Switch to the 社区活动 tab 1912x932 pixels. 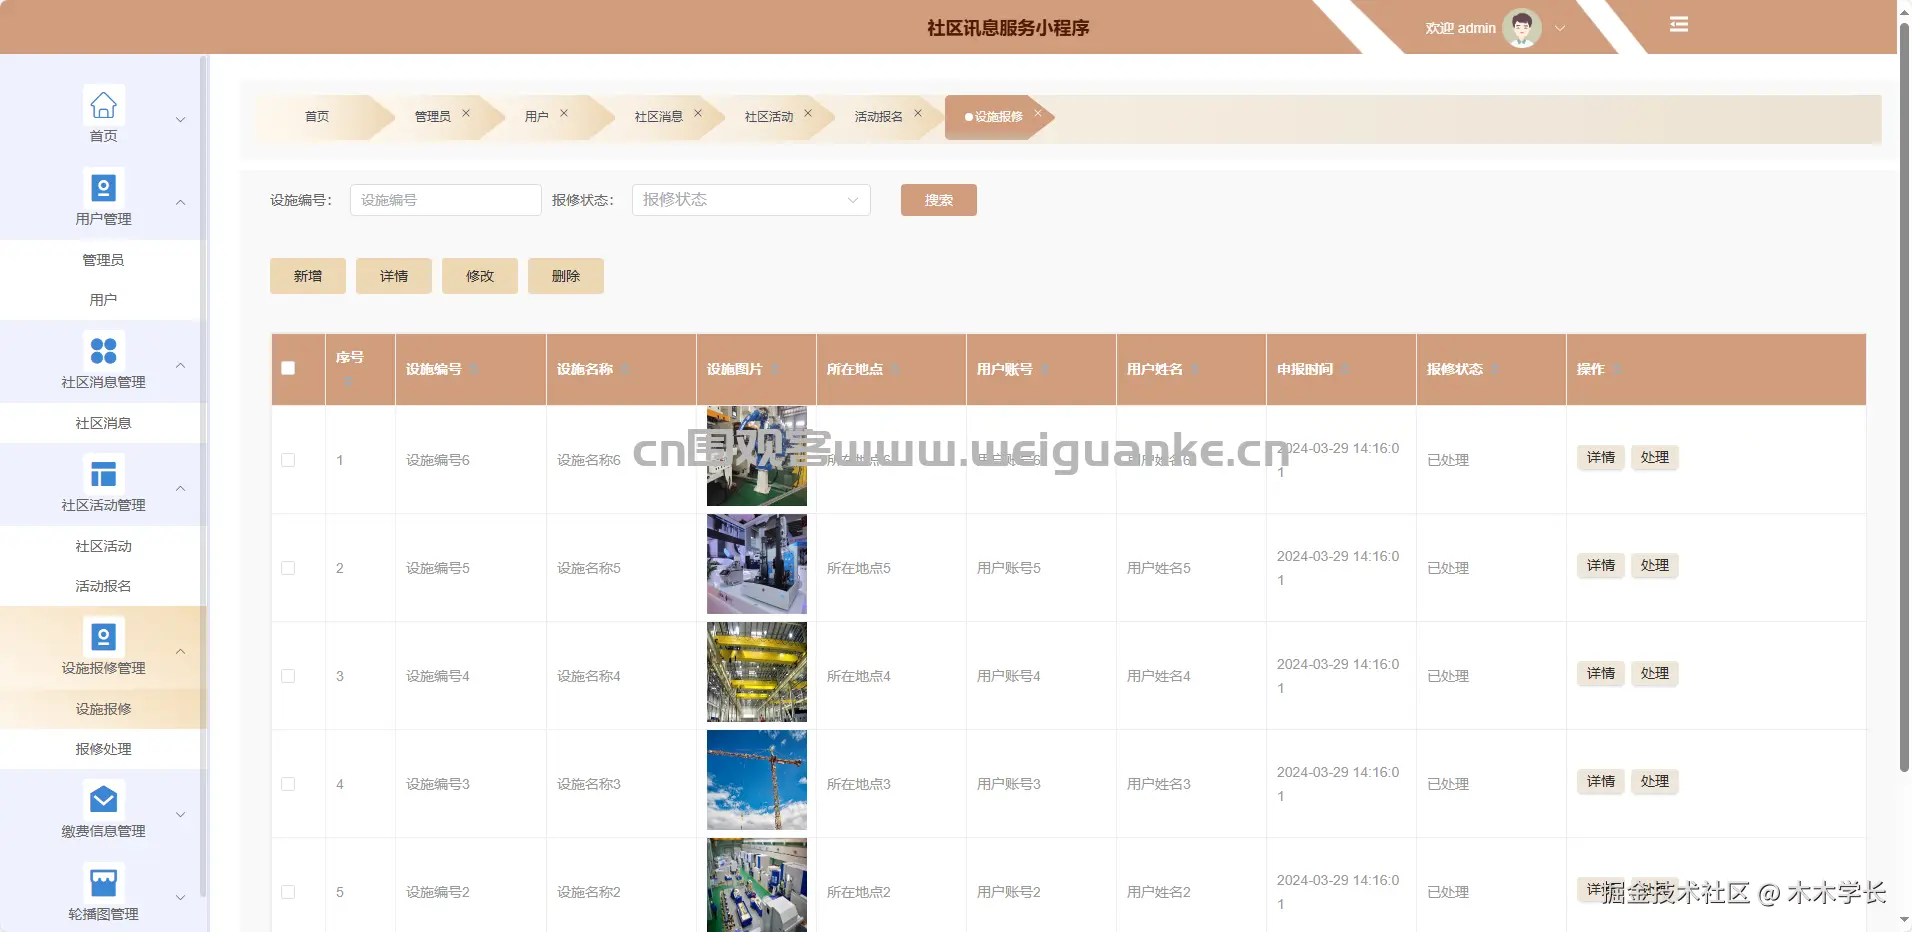click(x=768, y=116)
